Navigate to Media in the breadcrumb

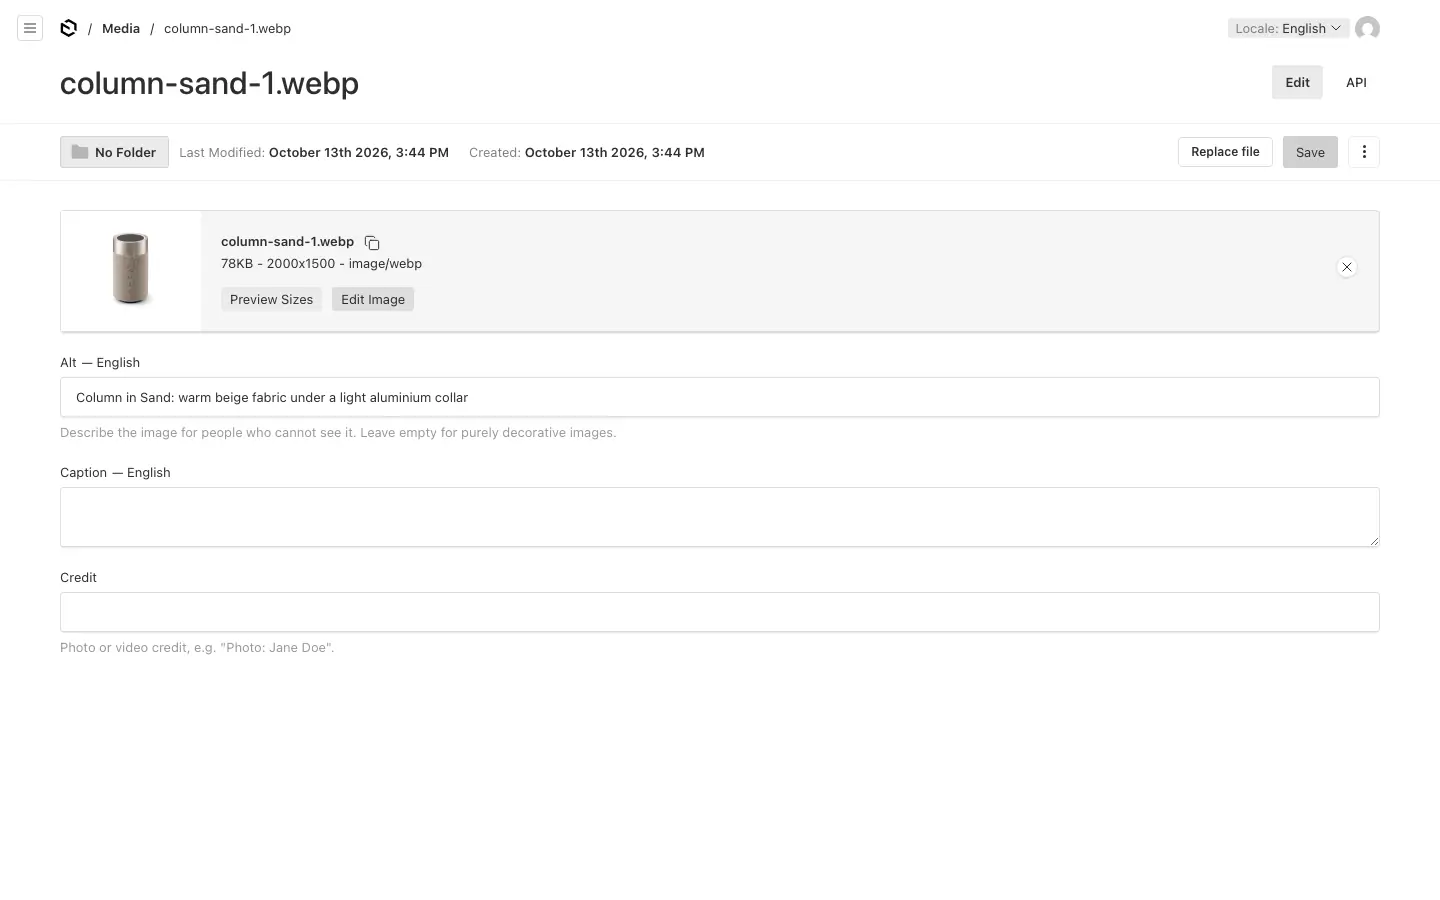coord(121,28)
